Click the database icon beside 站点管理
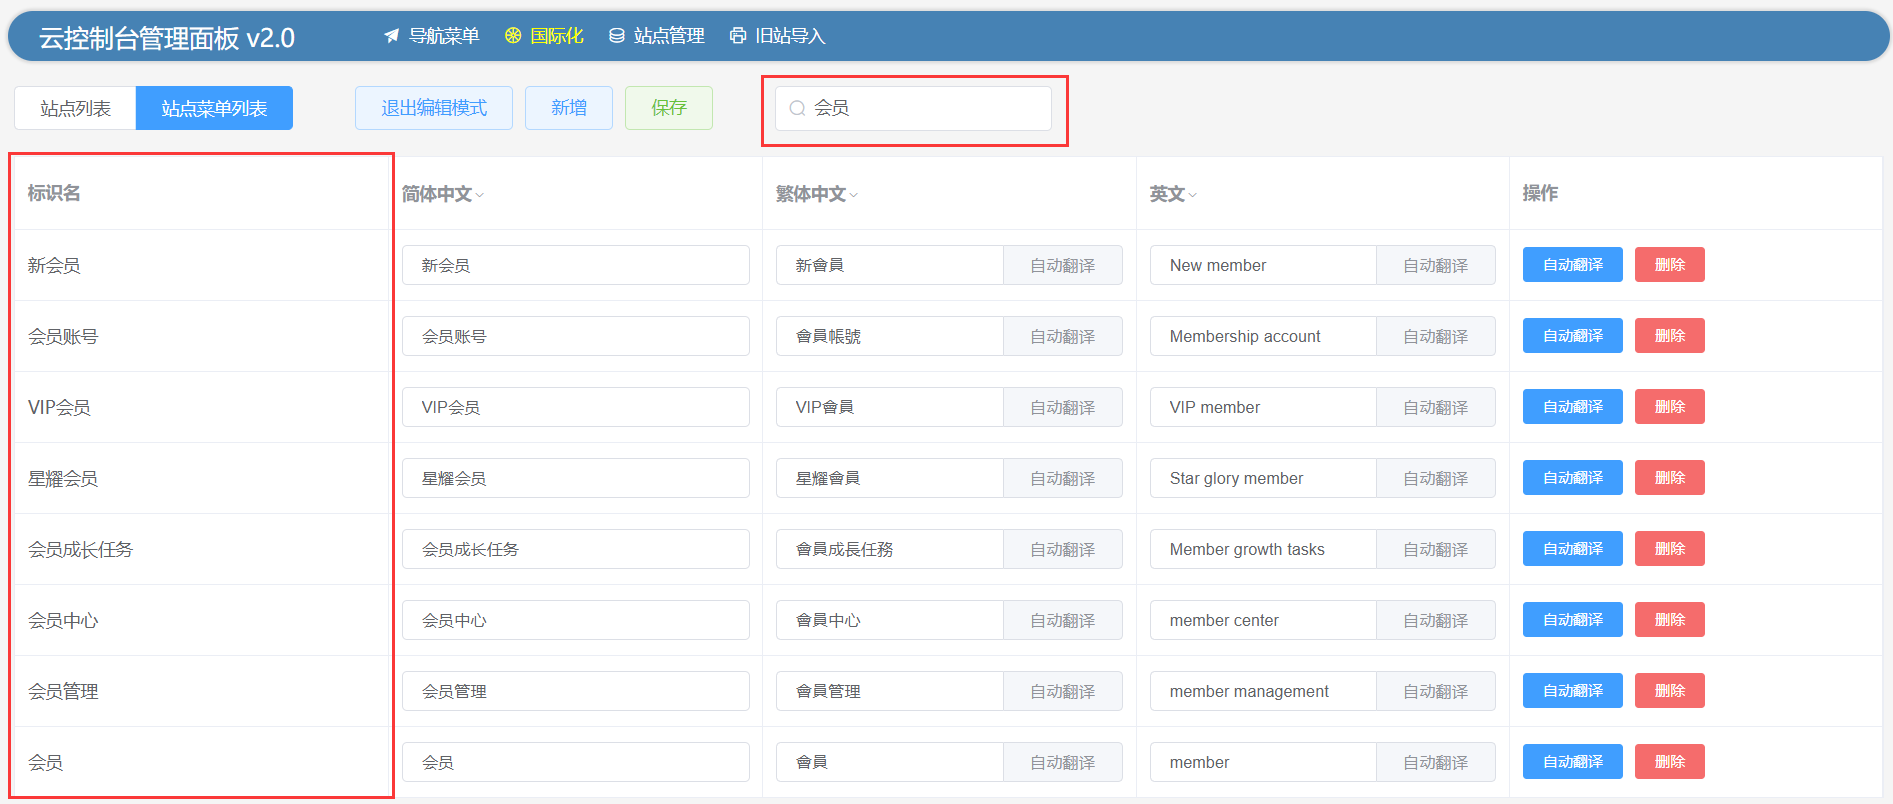The height and width of the screenshot is (804, 1893). click(617, 36)
